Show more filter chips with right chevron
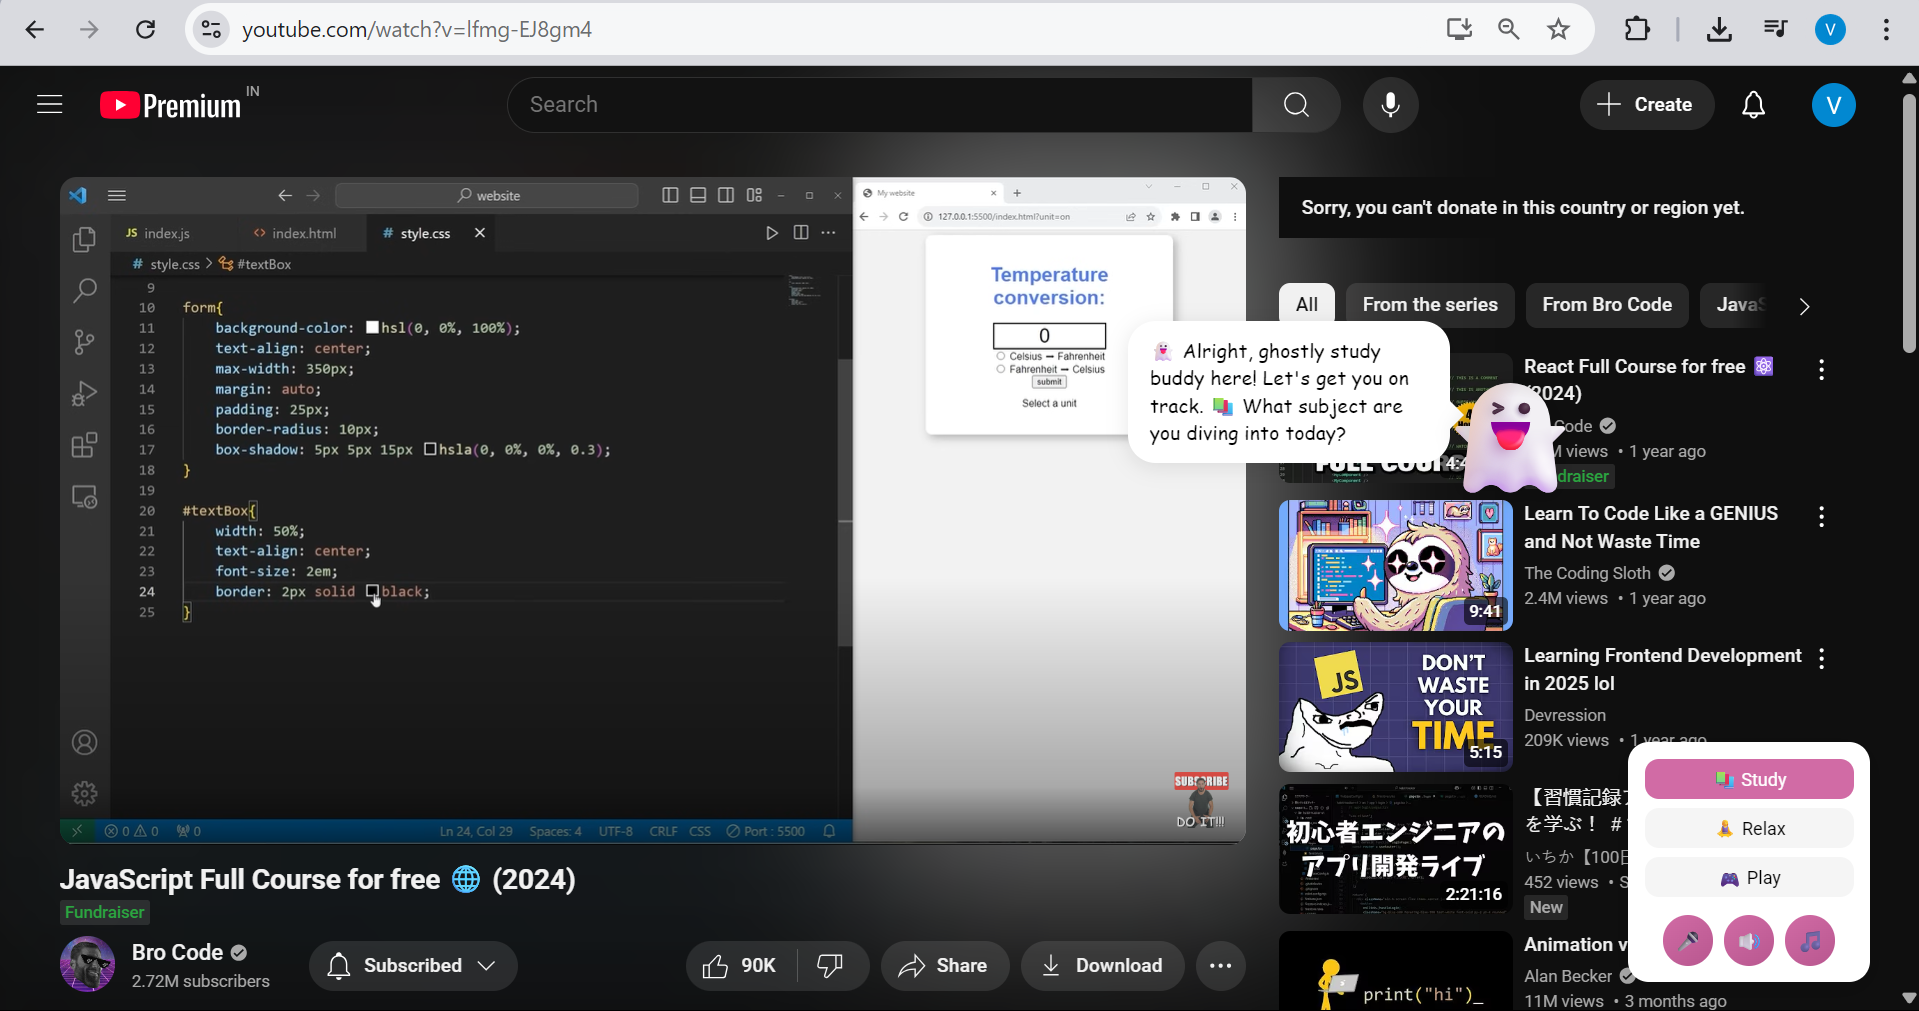 click(1804, 306)
